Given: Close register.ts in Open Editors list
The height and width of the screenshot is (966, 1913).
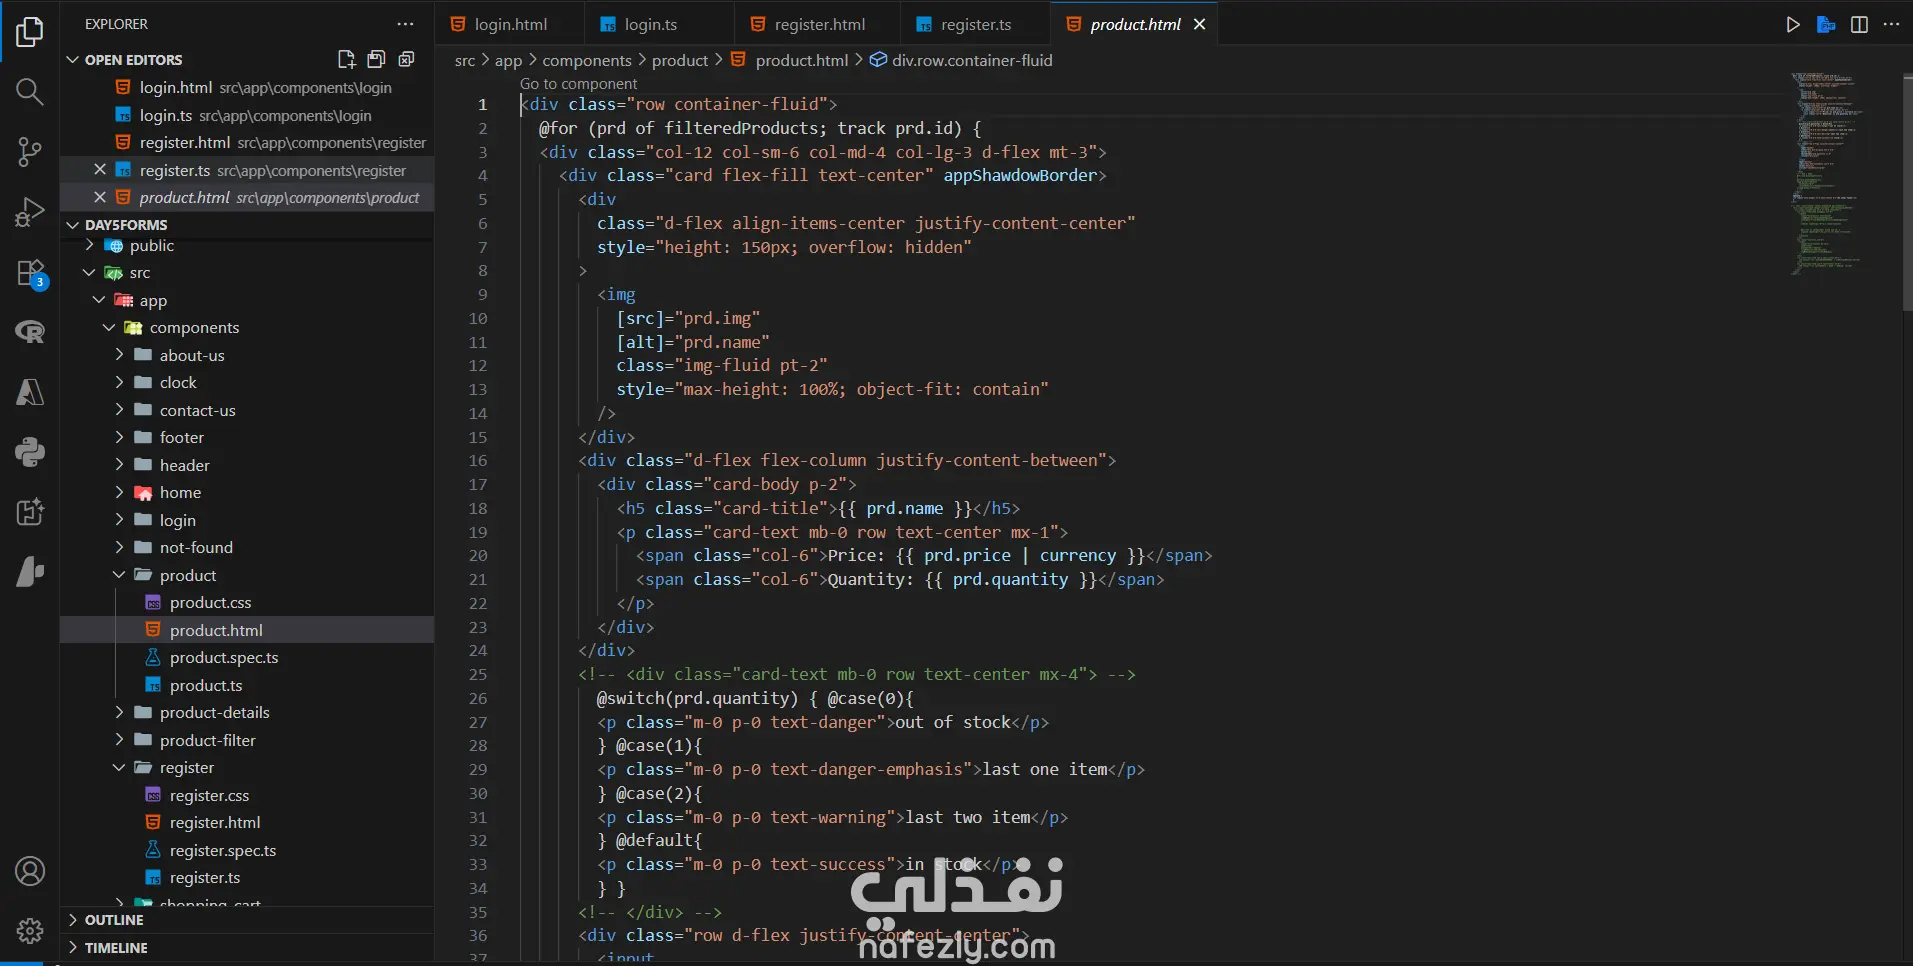Looking at the screenshot, I should pos(100,170).
